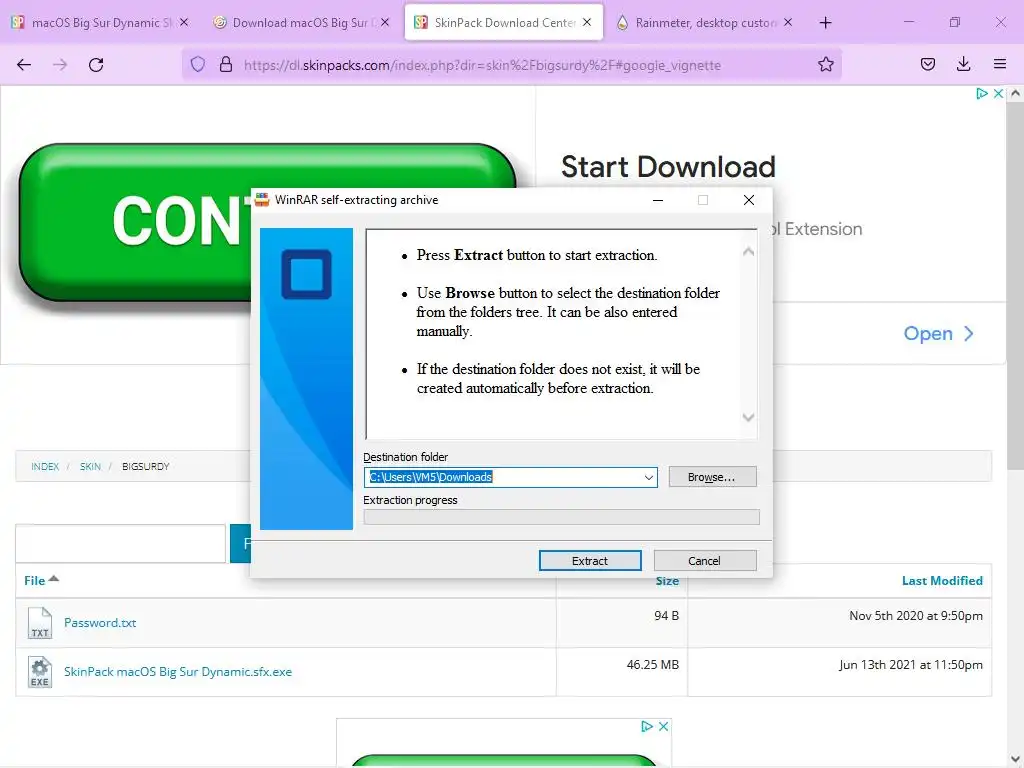This screenshot has height=768, width=1024.
Task: Sort by the Size column header
Action: coord(667,581)
